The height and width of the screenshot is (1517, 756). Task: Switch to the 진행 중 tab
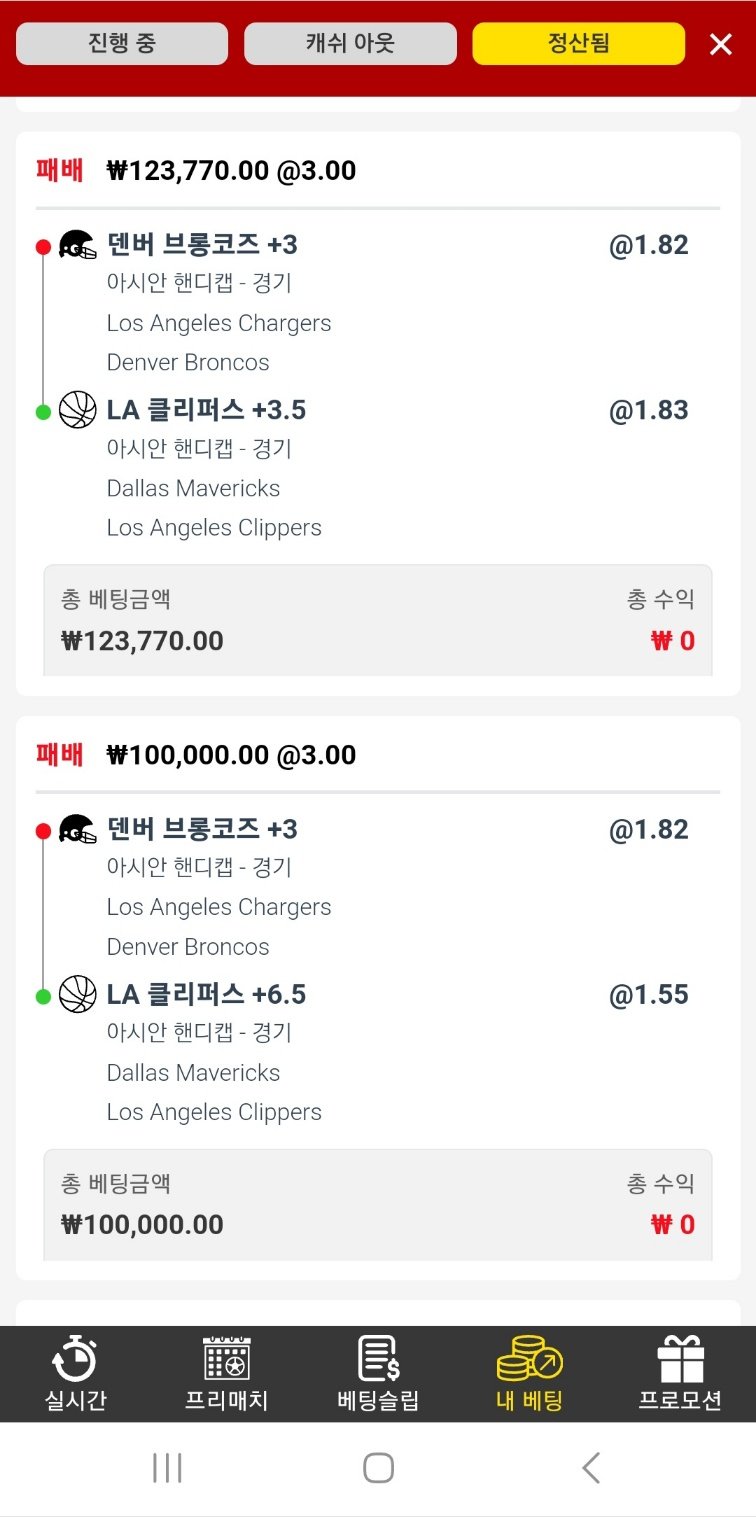click(122, 44)
